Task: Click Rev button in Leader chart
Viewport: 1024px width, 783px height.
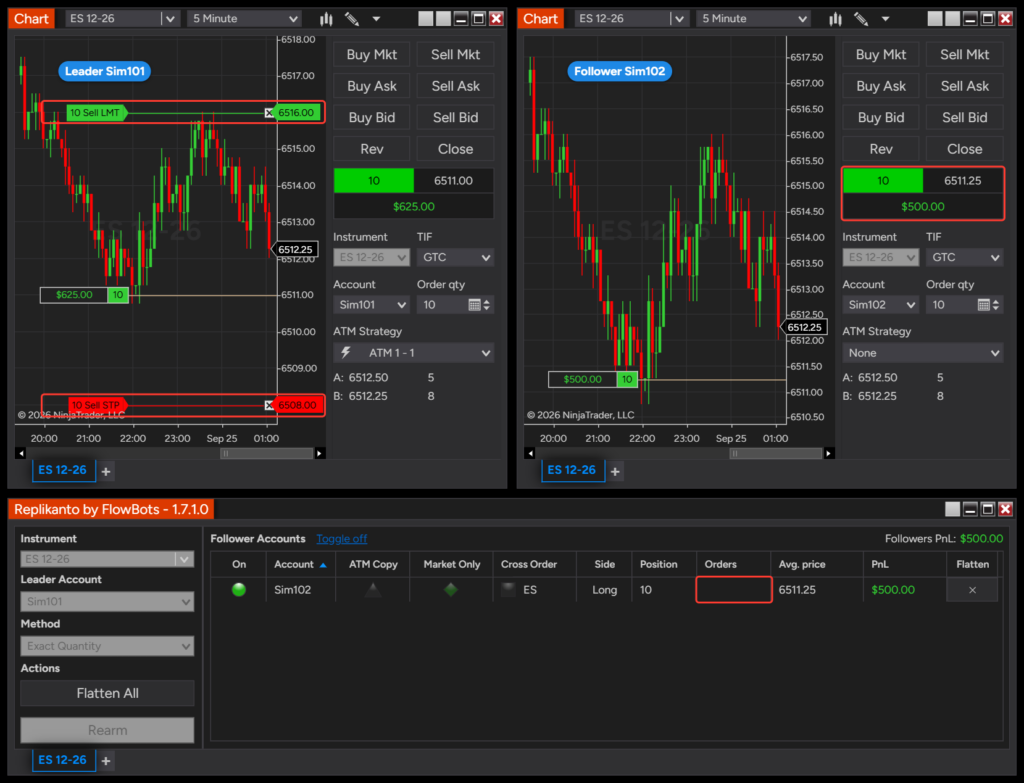Action: [372, 149]
